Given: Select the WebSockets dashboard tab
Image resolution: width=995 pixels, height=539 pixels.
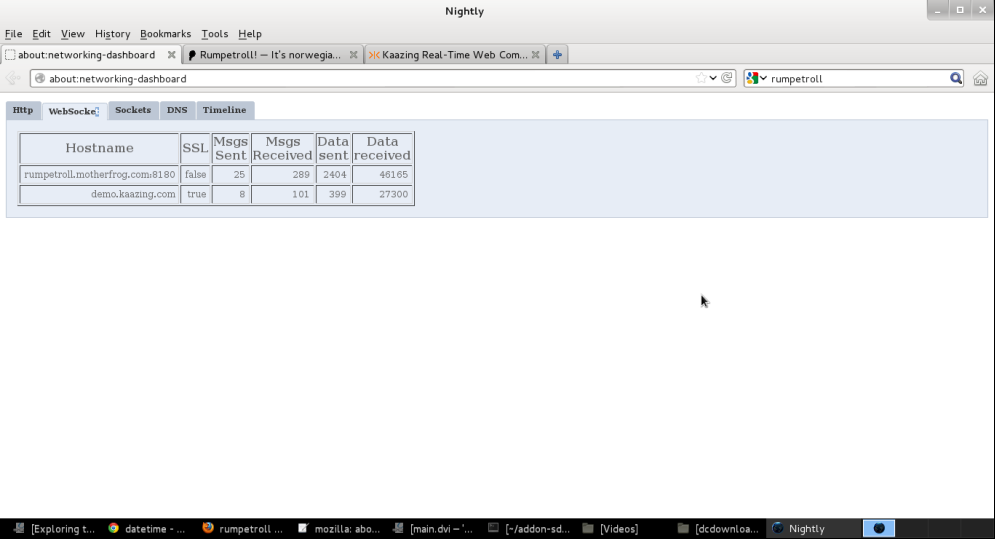Looking at the screenshot, I should pyautogui.click(x=74, y=111).
